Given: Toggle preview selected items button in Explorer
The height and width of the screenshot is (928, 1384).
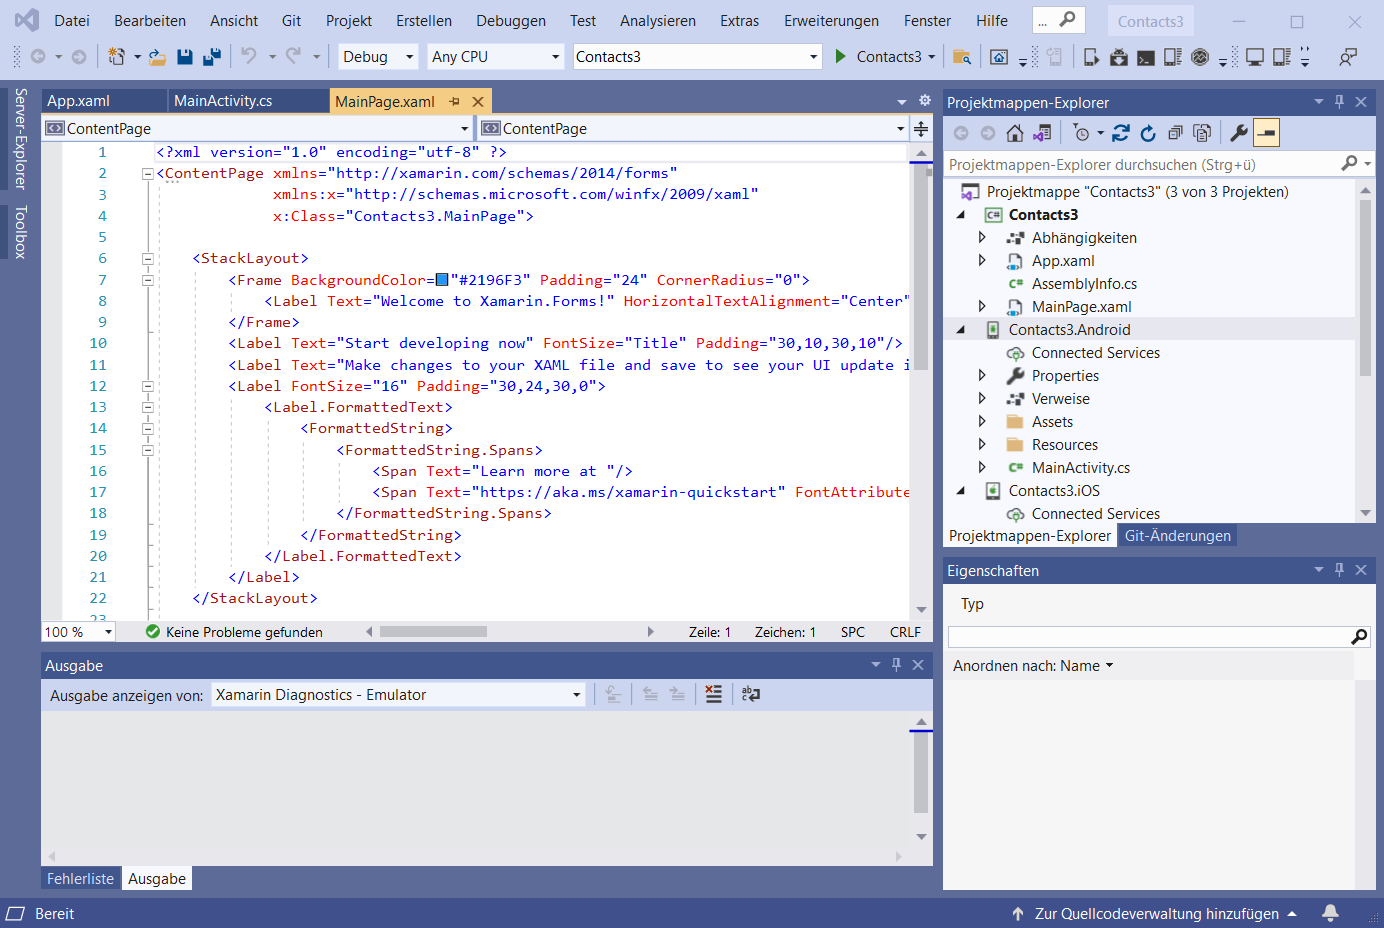Looking at the screenshot, I should point(1266,133).
